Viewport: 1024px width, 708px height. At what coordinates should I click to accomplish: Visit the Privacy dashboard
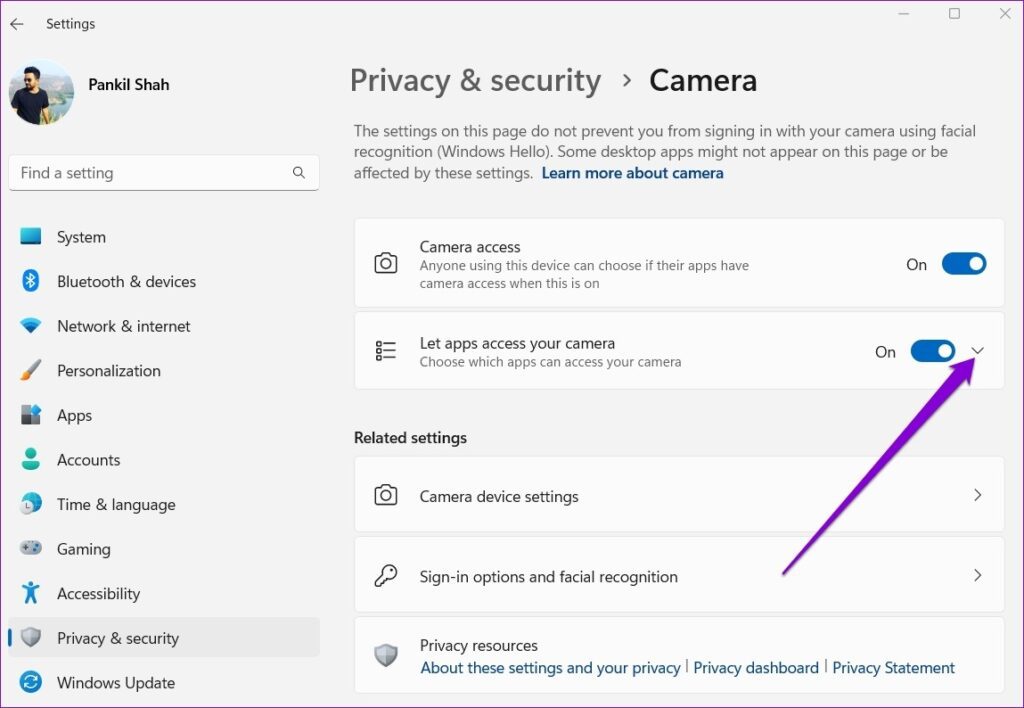coord(756,667)
